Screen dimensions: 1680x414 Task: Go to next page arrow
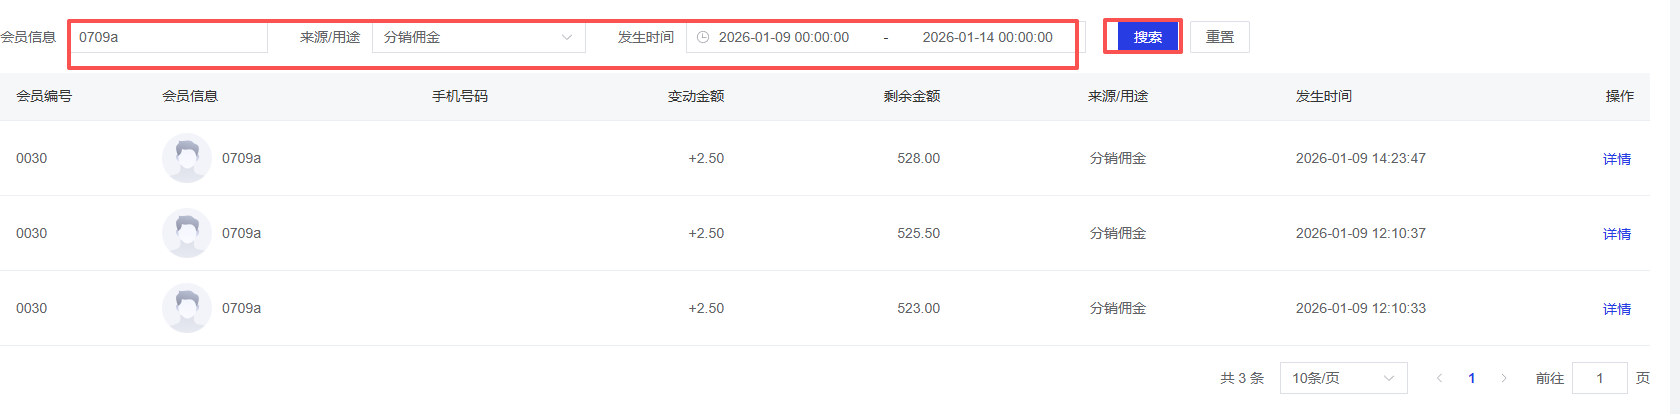[x=1503, y=378]
